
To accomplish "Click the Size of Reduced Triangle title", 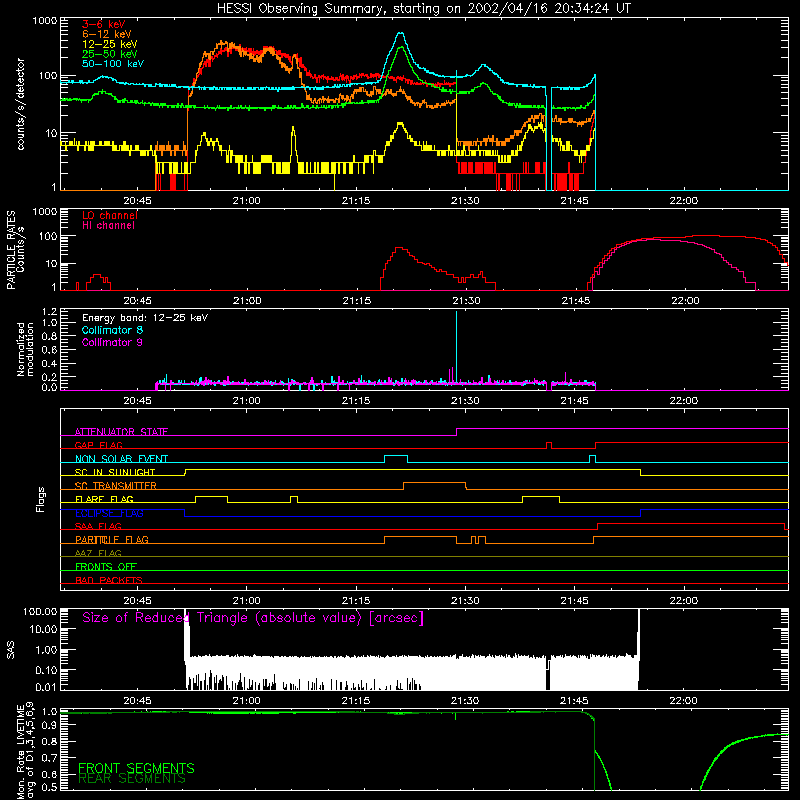I will click(x=253, y=618).
